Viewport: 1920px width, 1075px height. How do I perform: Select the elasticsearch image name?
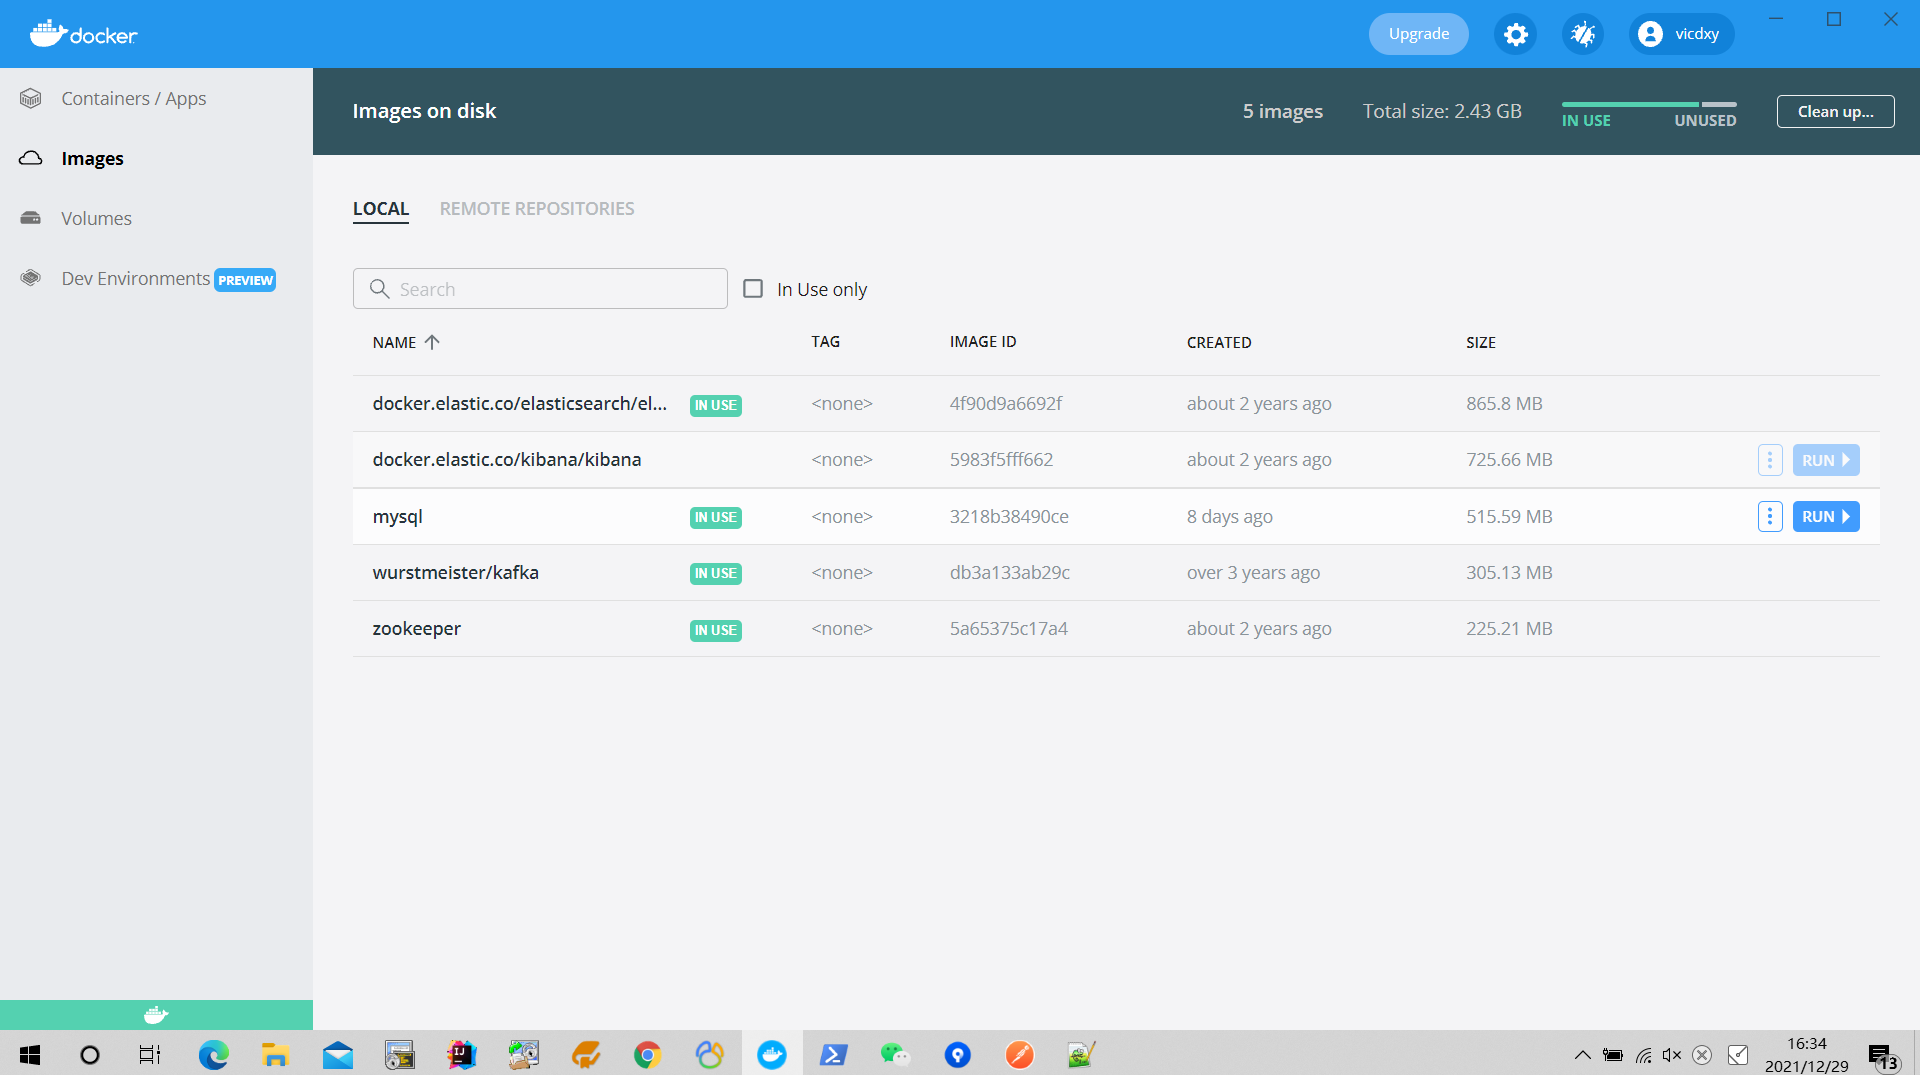tap(520, 404)
